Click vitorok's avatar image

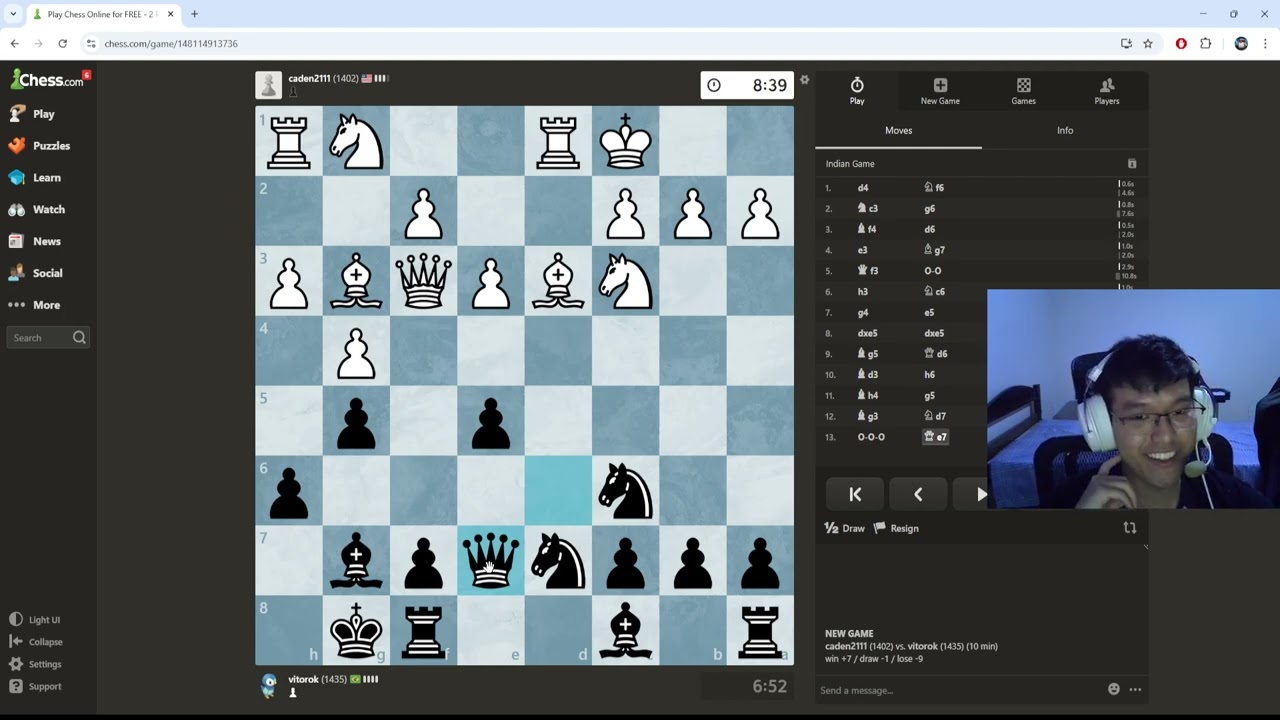pyautogui.click(x=268, y=685)
